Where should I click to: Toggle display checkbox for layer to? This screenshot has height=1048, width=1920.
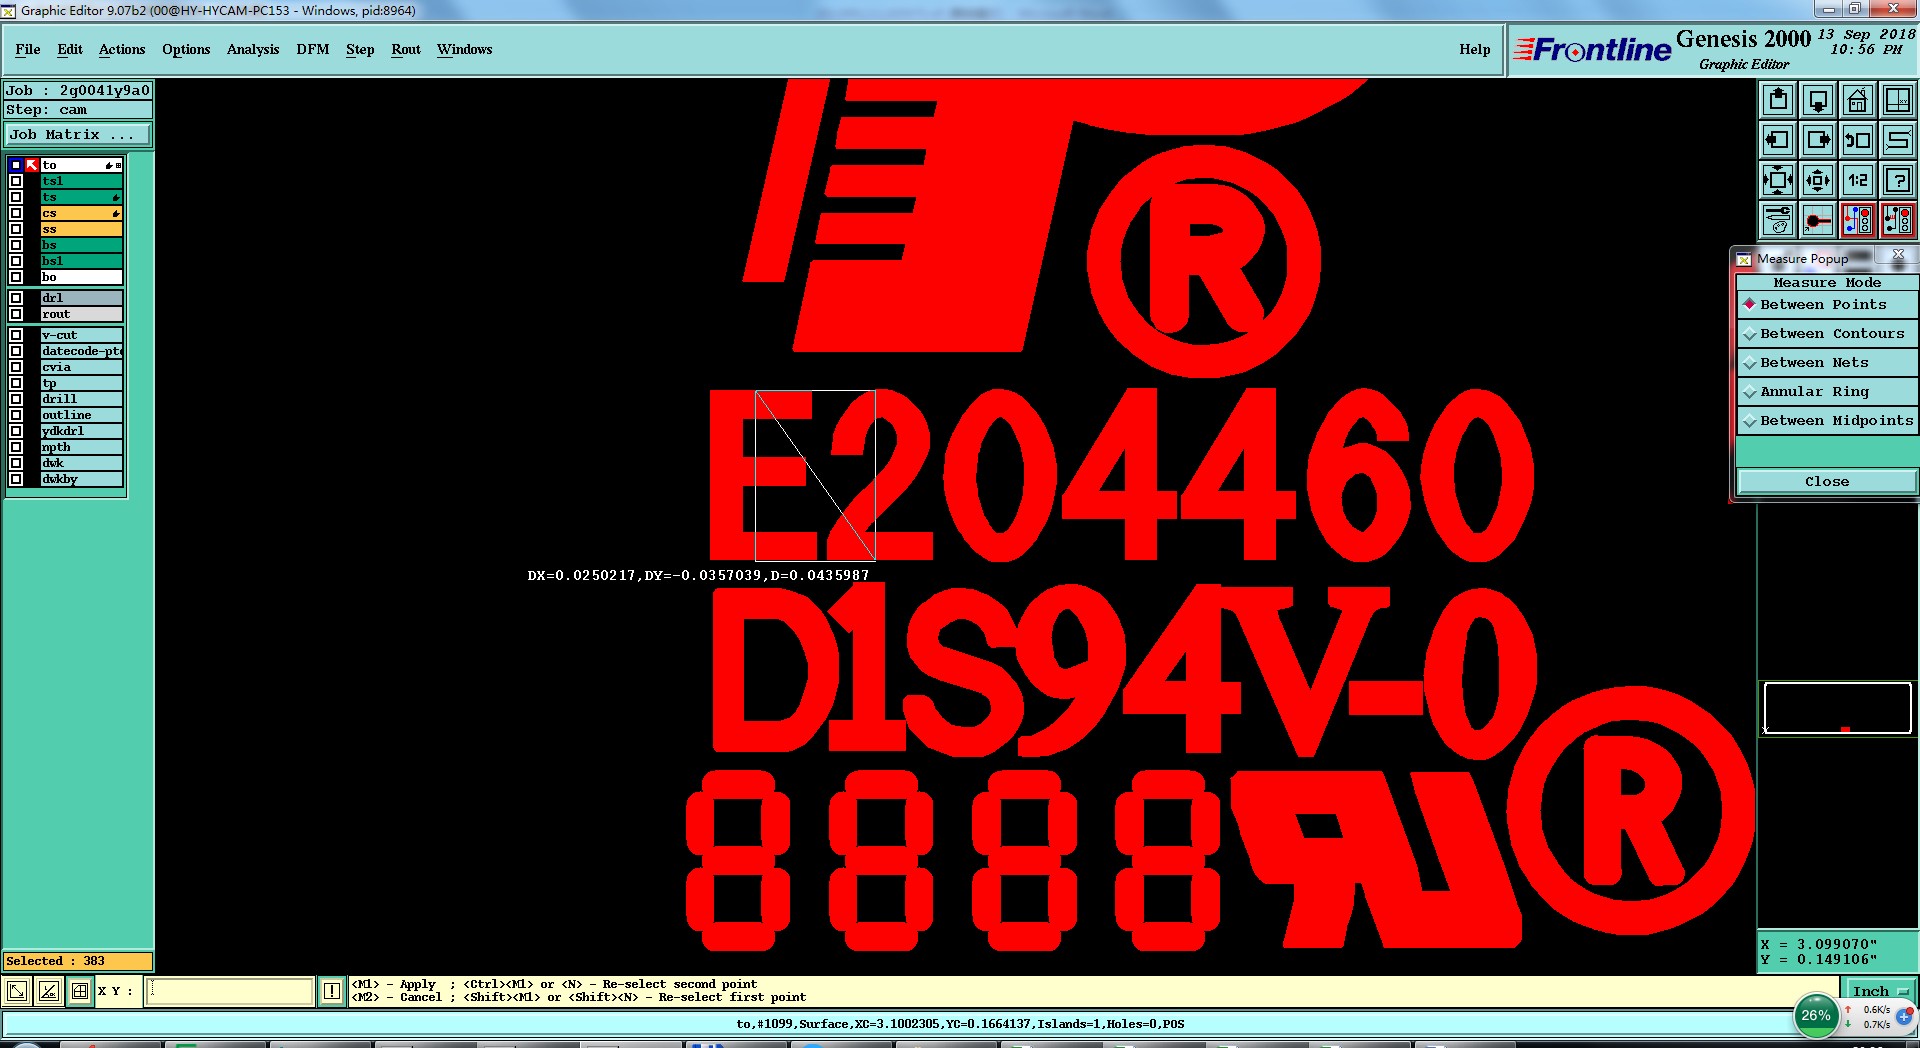coord(16,165)
